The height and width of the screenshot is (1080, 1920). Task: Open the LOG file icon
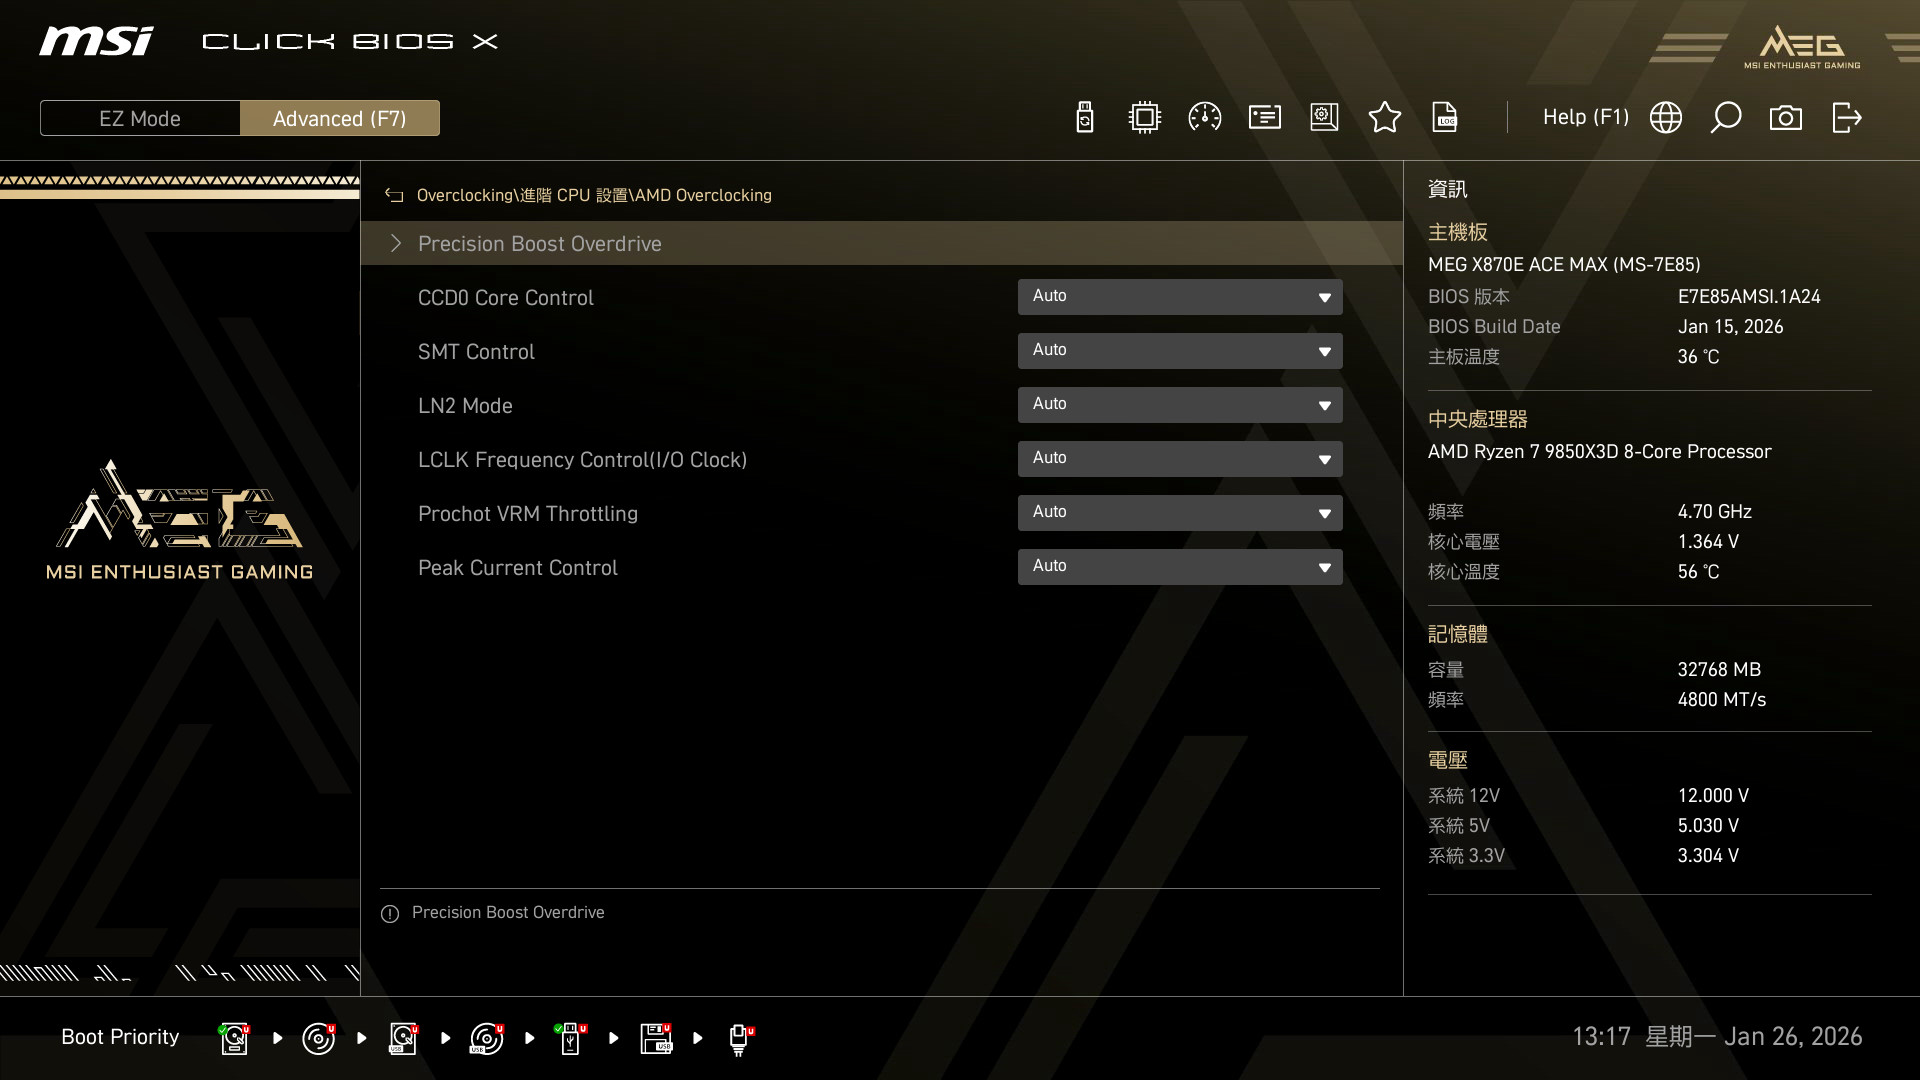(1445, 118)
